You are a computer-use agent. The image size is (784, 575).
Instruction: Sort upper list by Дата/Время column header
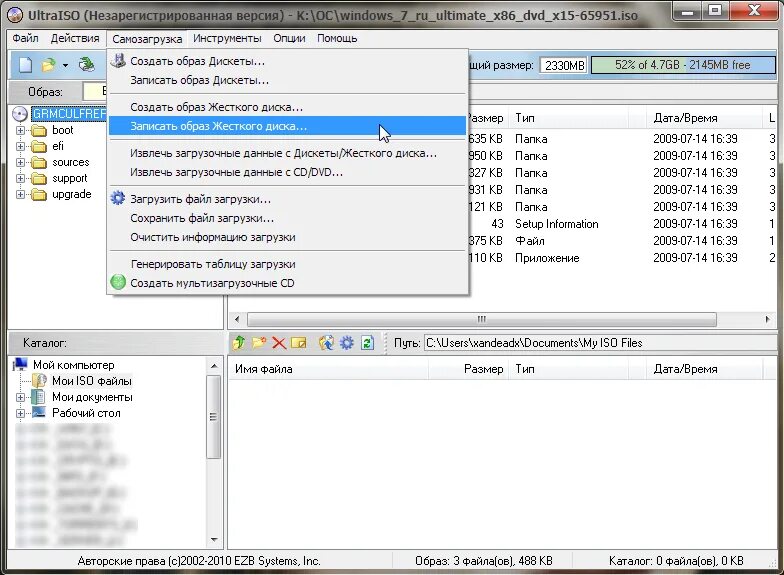[x=704, y=118]
